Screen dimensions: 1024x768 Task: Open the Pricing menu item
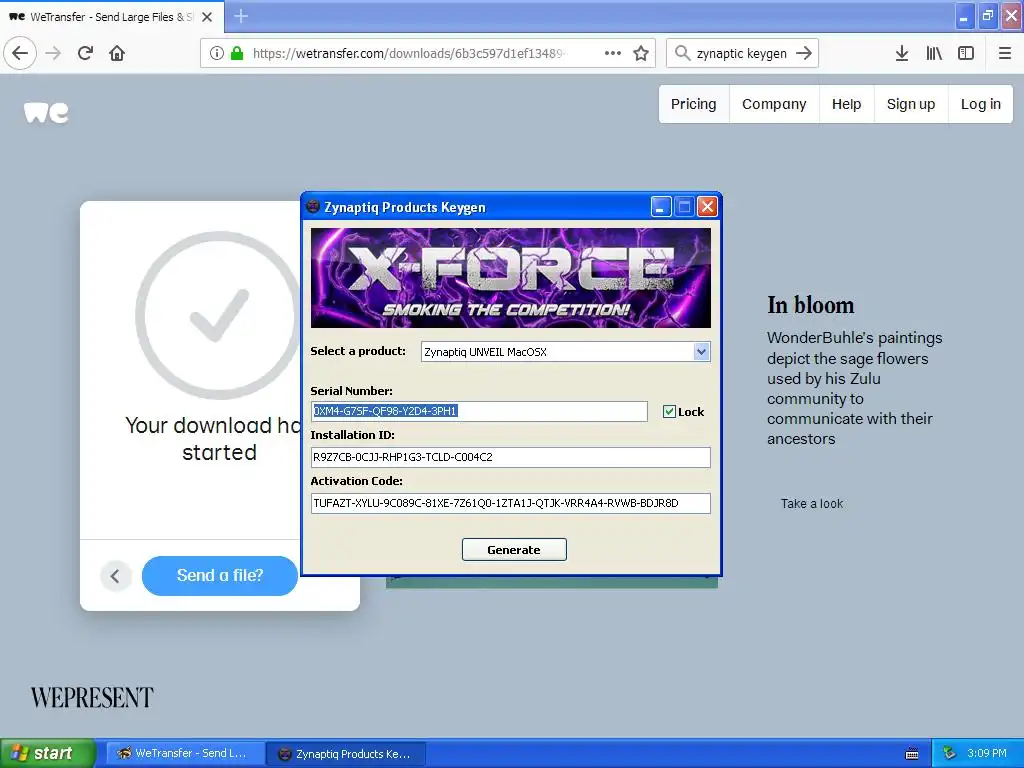tap(694, 104)
